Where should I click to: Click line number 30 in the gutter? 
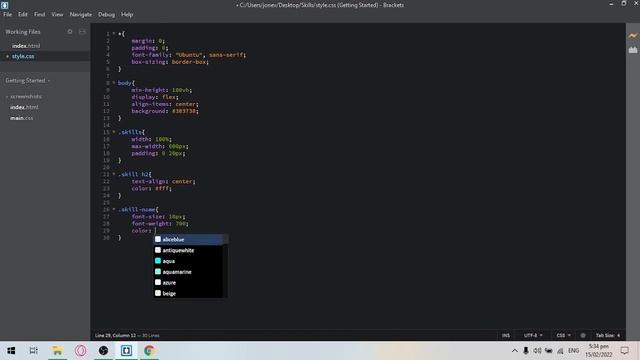coord(107,238)
